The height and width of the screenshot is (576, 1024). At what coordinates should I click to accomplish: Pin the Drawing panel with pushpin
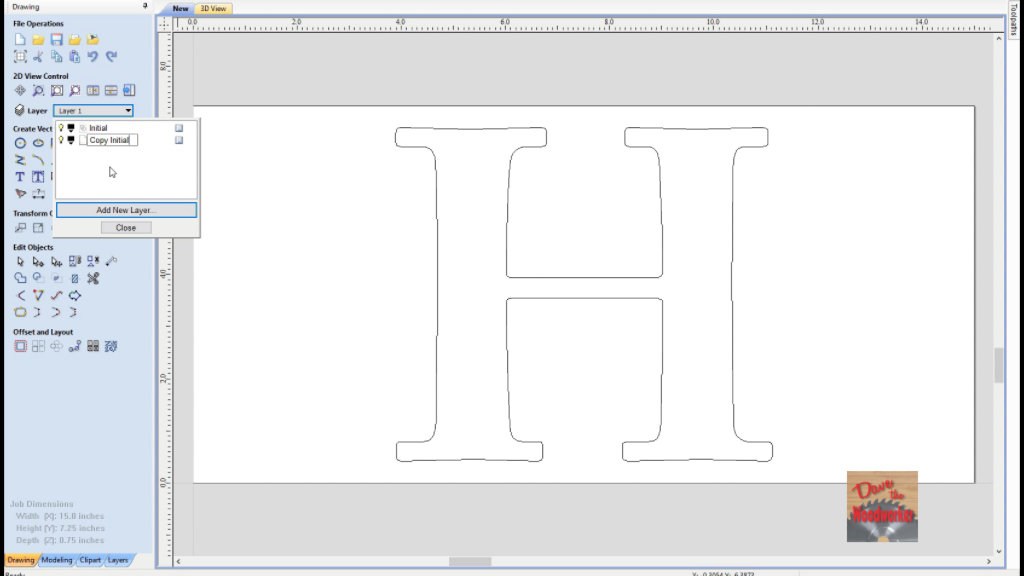(x=145, y=6)
